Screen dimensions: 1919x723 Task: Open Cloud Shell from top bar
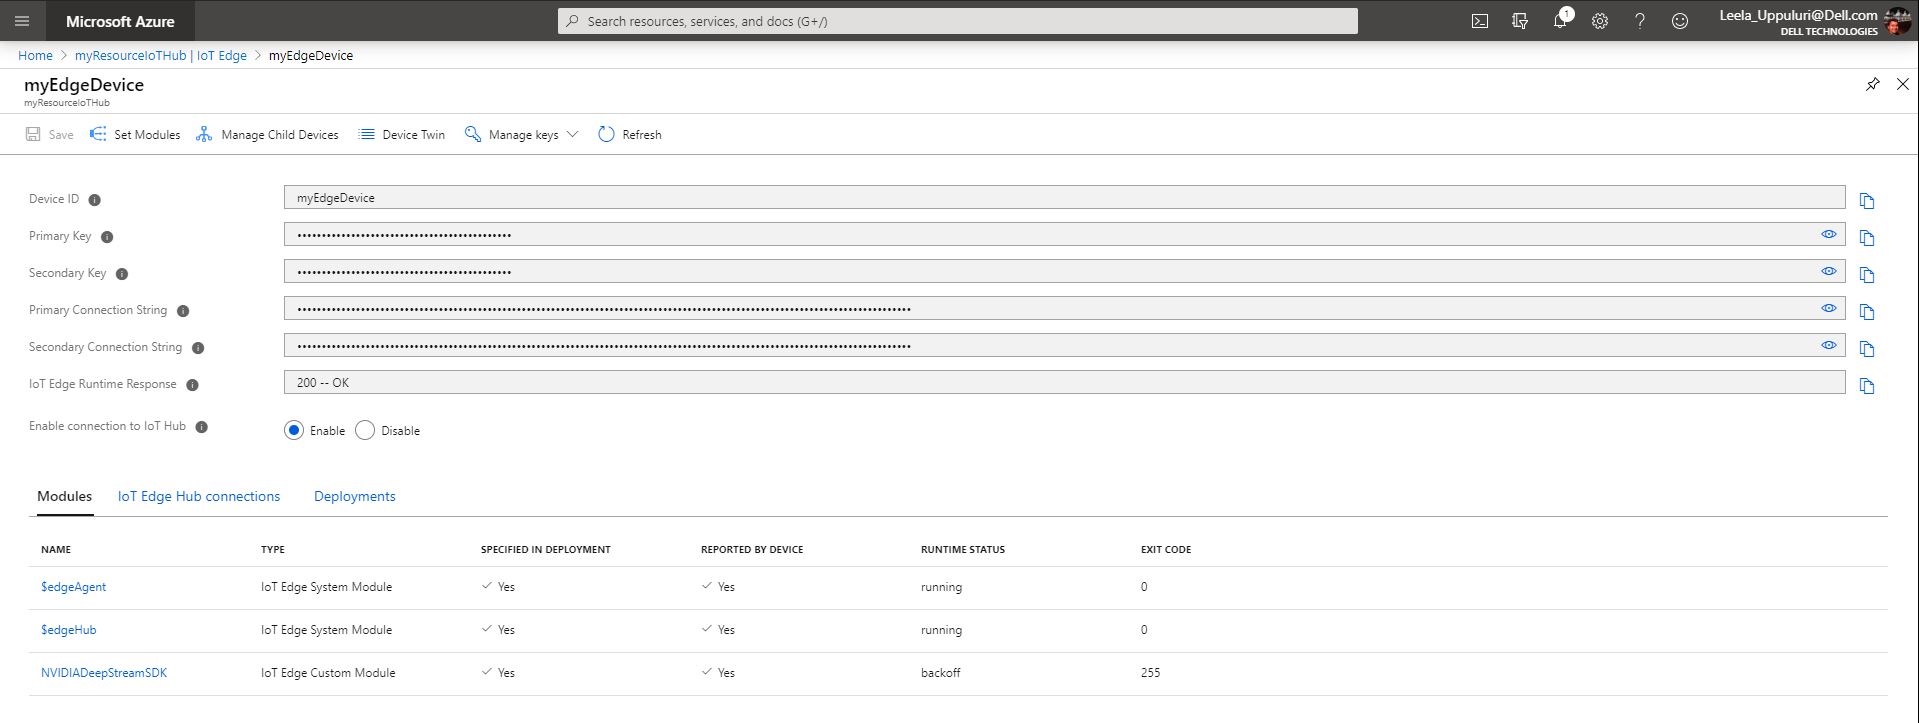1480,21
